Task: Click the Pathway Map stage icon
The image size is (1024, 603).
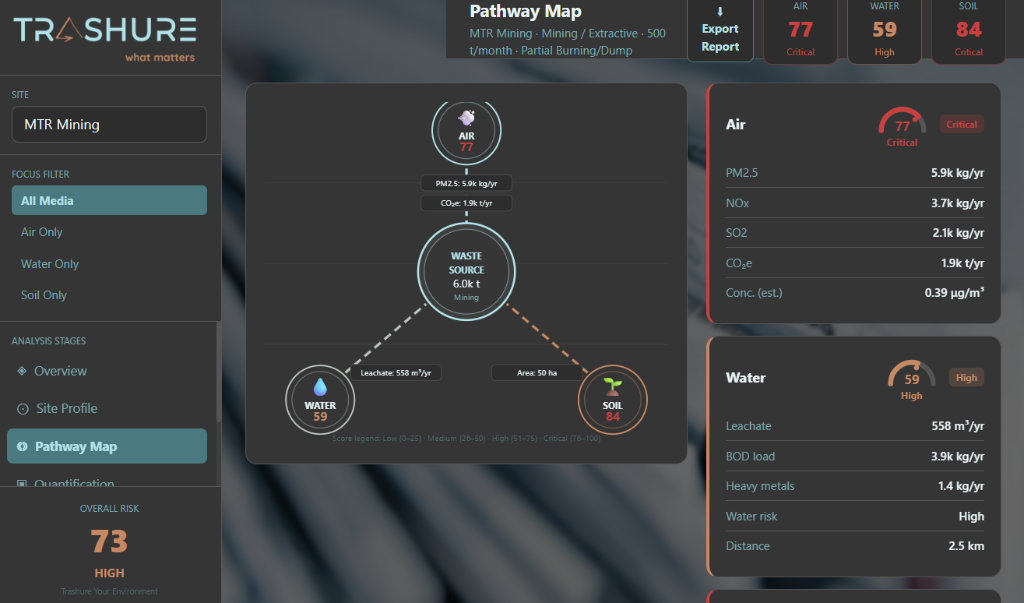Action: point(22,446)
